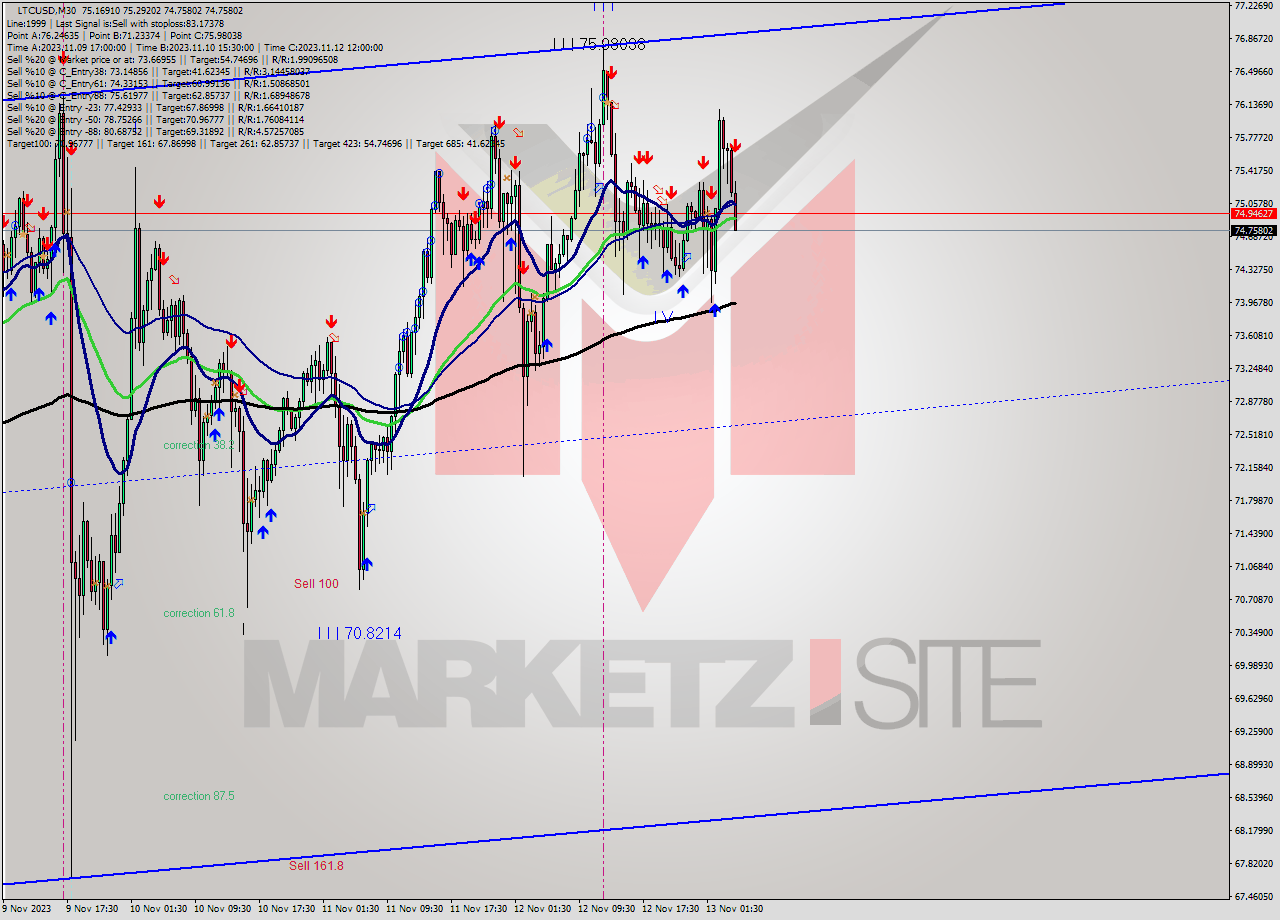The height and width of the screenshot is (920, 1280).
Task: Click the Target 261: 62.85737 text
Action: click(x=254, y=143)
